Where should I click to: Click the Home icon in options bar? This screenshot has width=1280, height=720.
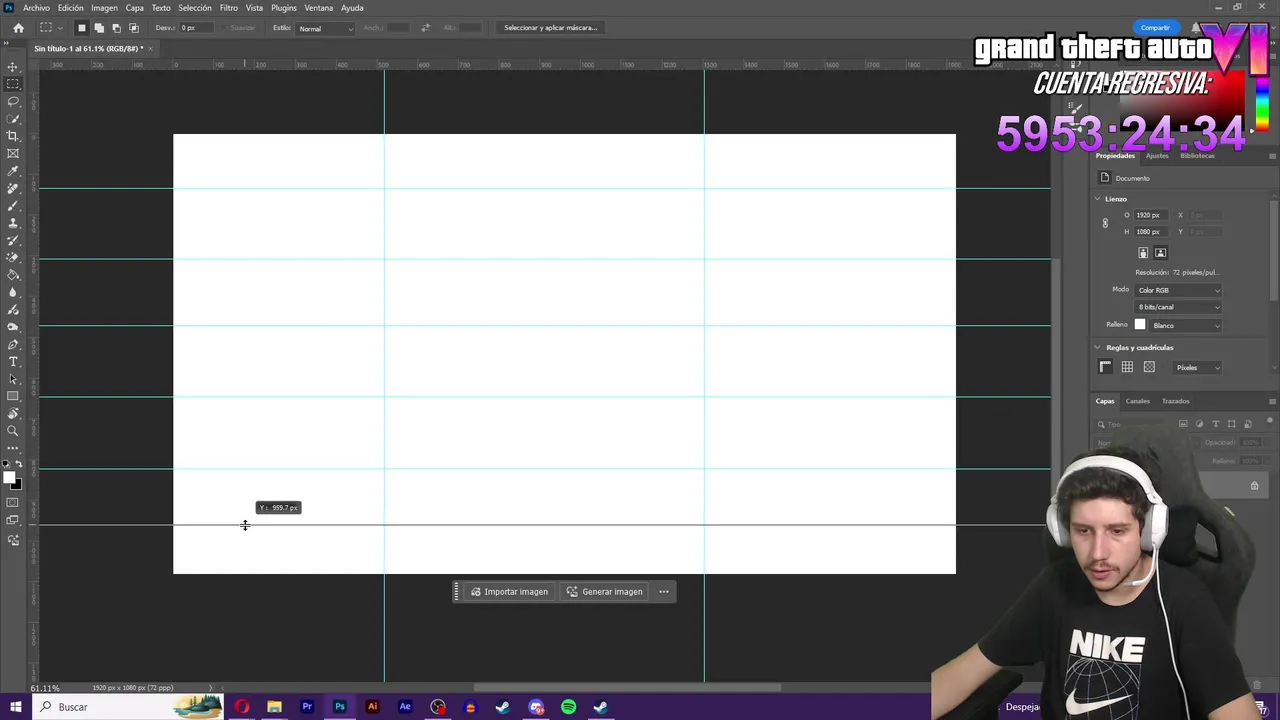(x=18, y=28)
